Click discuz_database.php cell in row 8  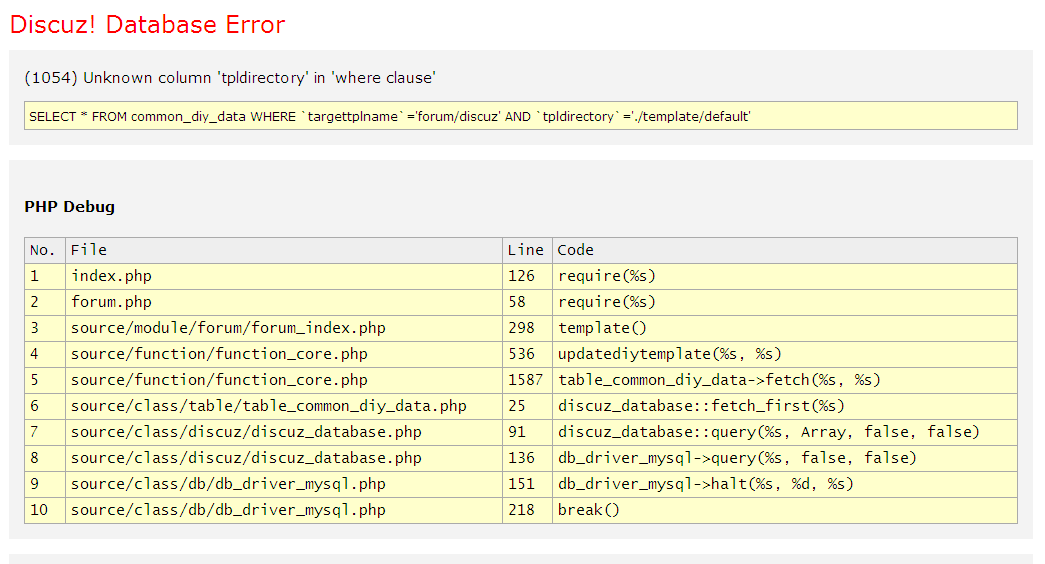284,458
